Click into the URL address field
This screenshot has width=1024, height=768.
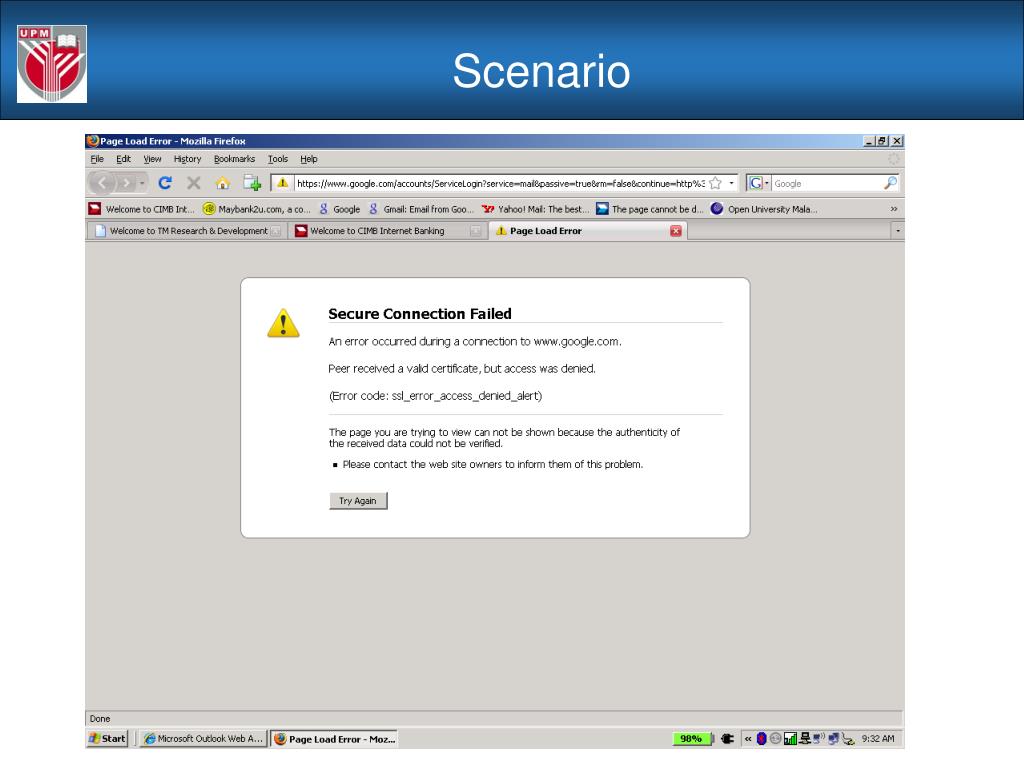(500, 184)
